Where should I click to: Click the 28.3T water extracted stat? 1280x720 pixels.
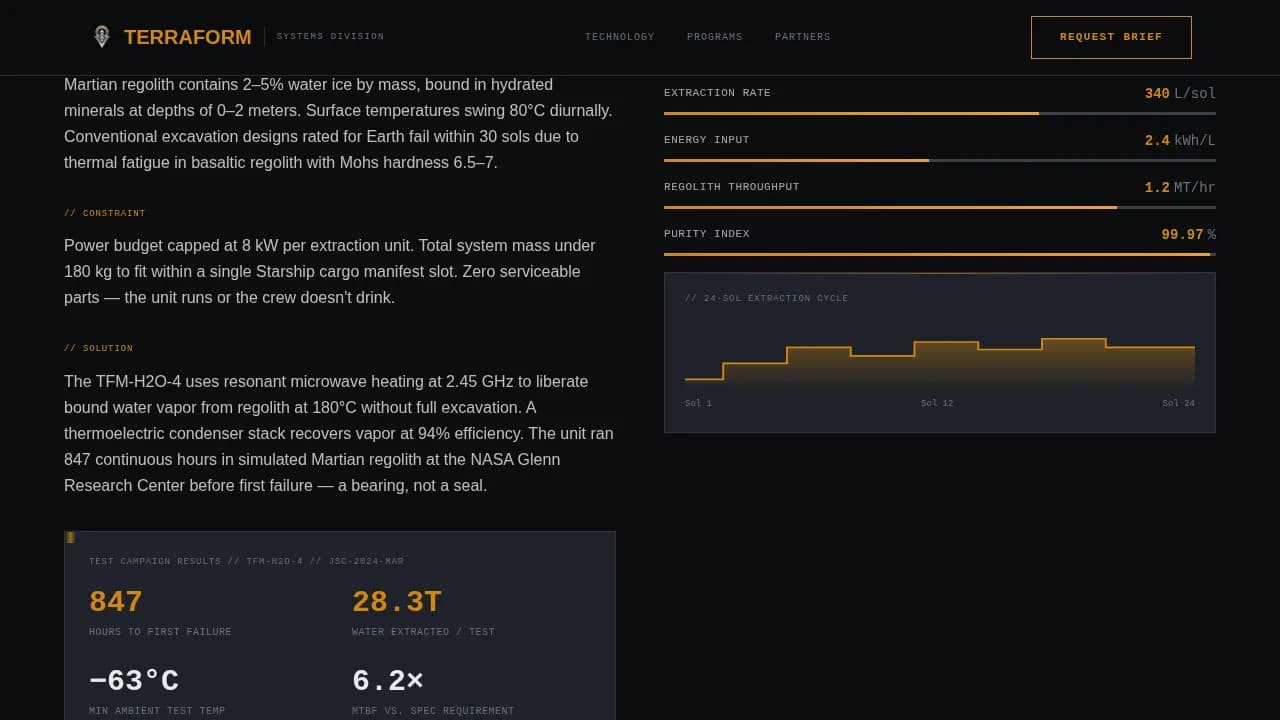tap(396, 602)
